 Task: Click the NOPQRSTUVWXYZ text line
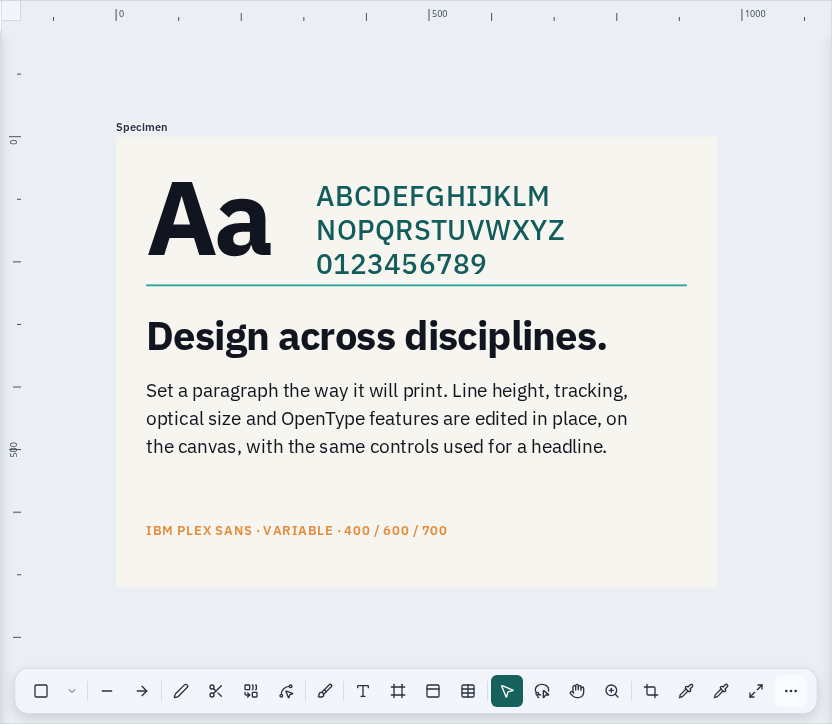coord(440,230)
